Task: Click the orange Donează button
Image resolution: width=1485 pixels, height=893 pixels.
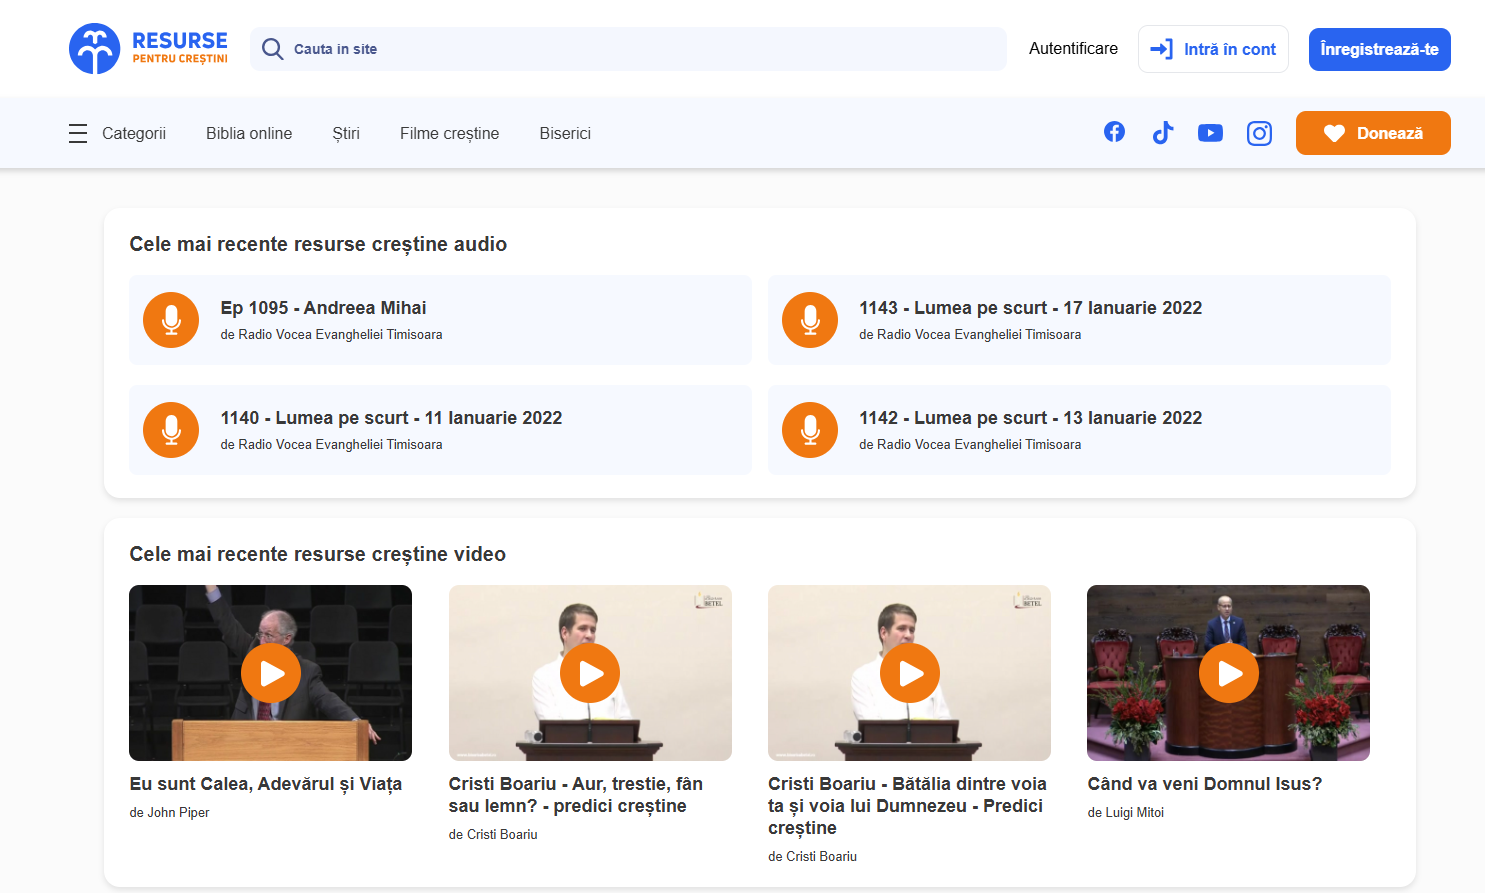Action: coord(1372,133)
